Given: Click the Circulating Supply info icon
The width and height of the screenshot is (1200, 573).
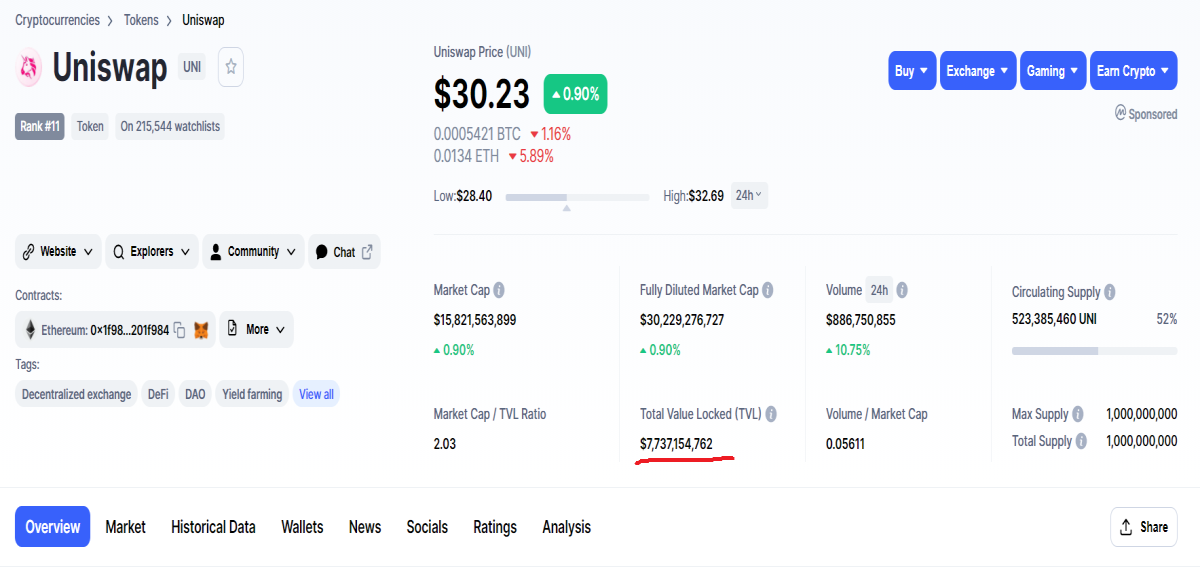Looking at the screenshot, I should [x=1110, y=292].
